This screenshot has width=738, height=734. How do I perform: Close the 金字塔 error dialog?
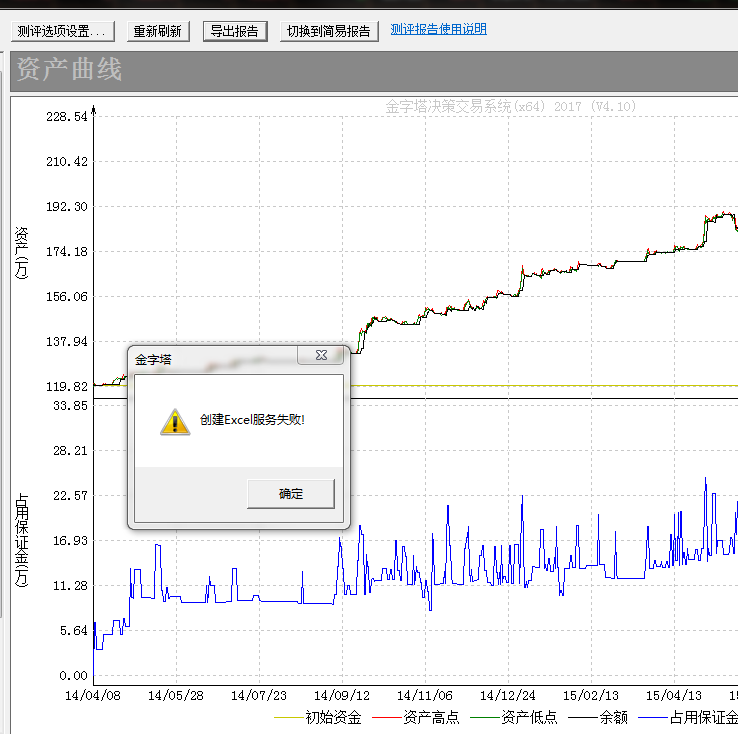click(321, 355)
